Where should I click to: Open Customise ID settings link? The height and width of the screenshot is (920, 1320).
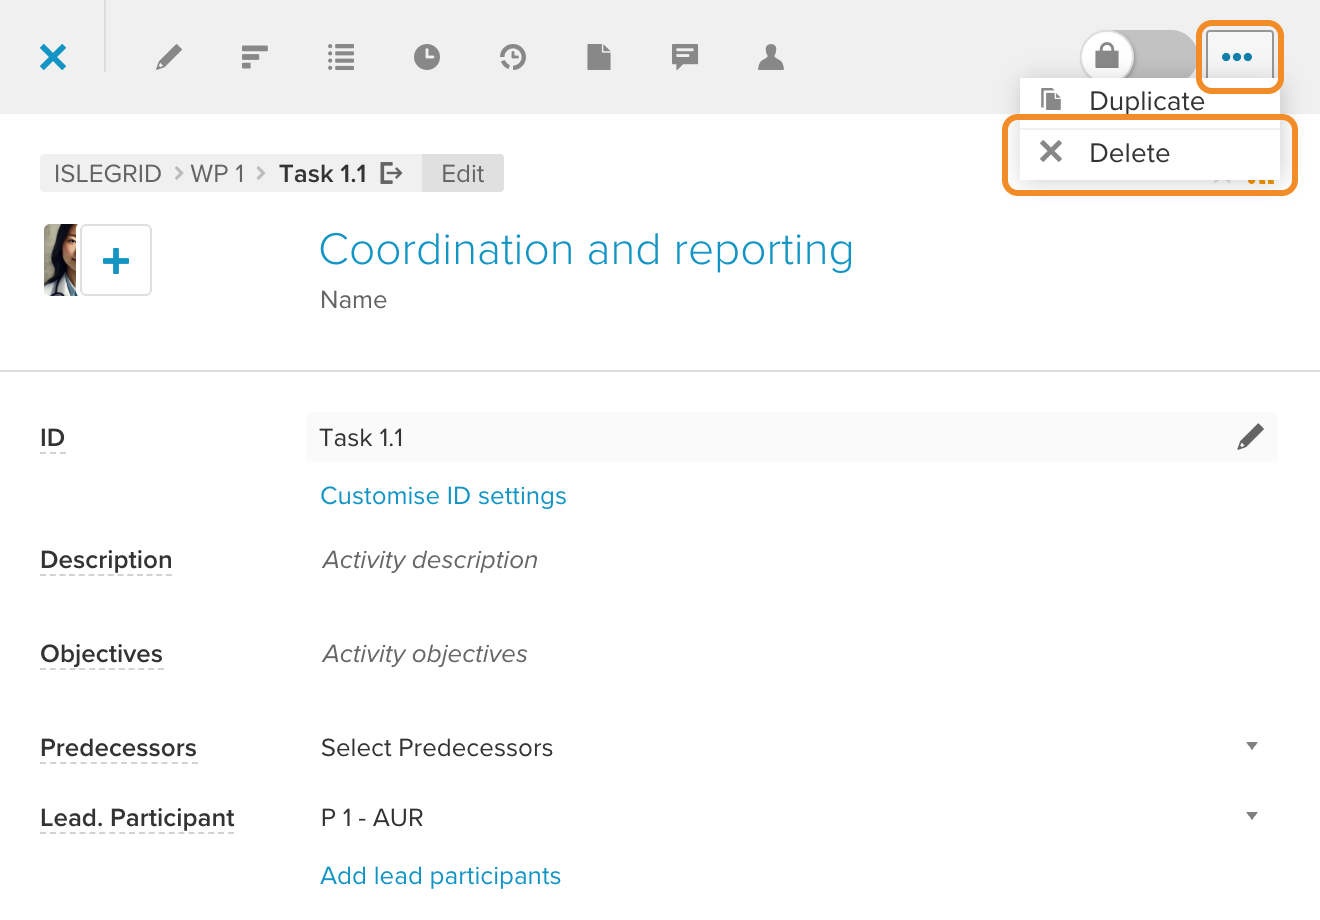tap(443, 496)
